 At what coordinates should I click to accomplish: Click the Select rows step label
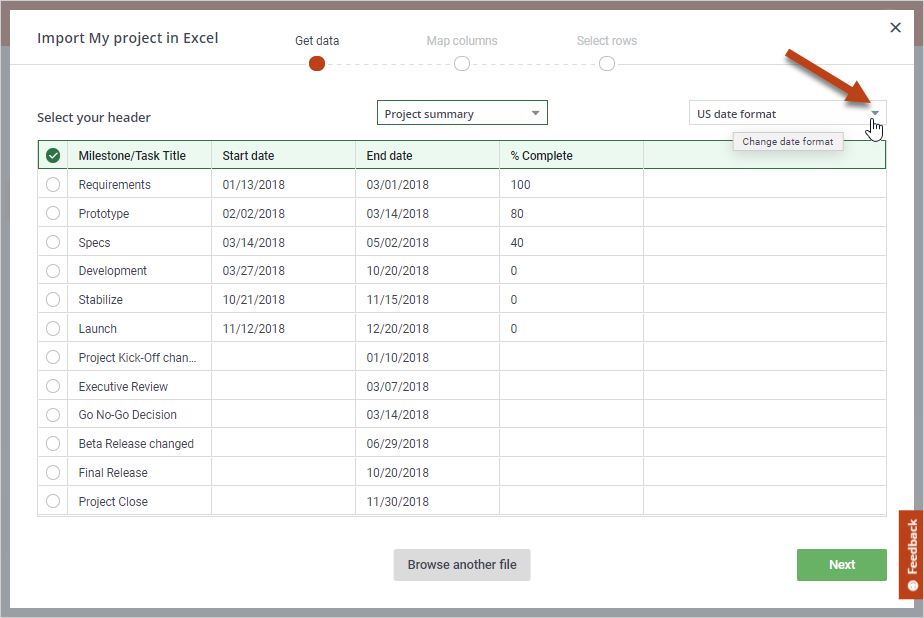607,40
